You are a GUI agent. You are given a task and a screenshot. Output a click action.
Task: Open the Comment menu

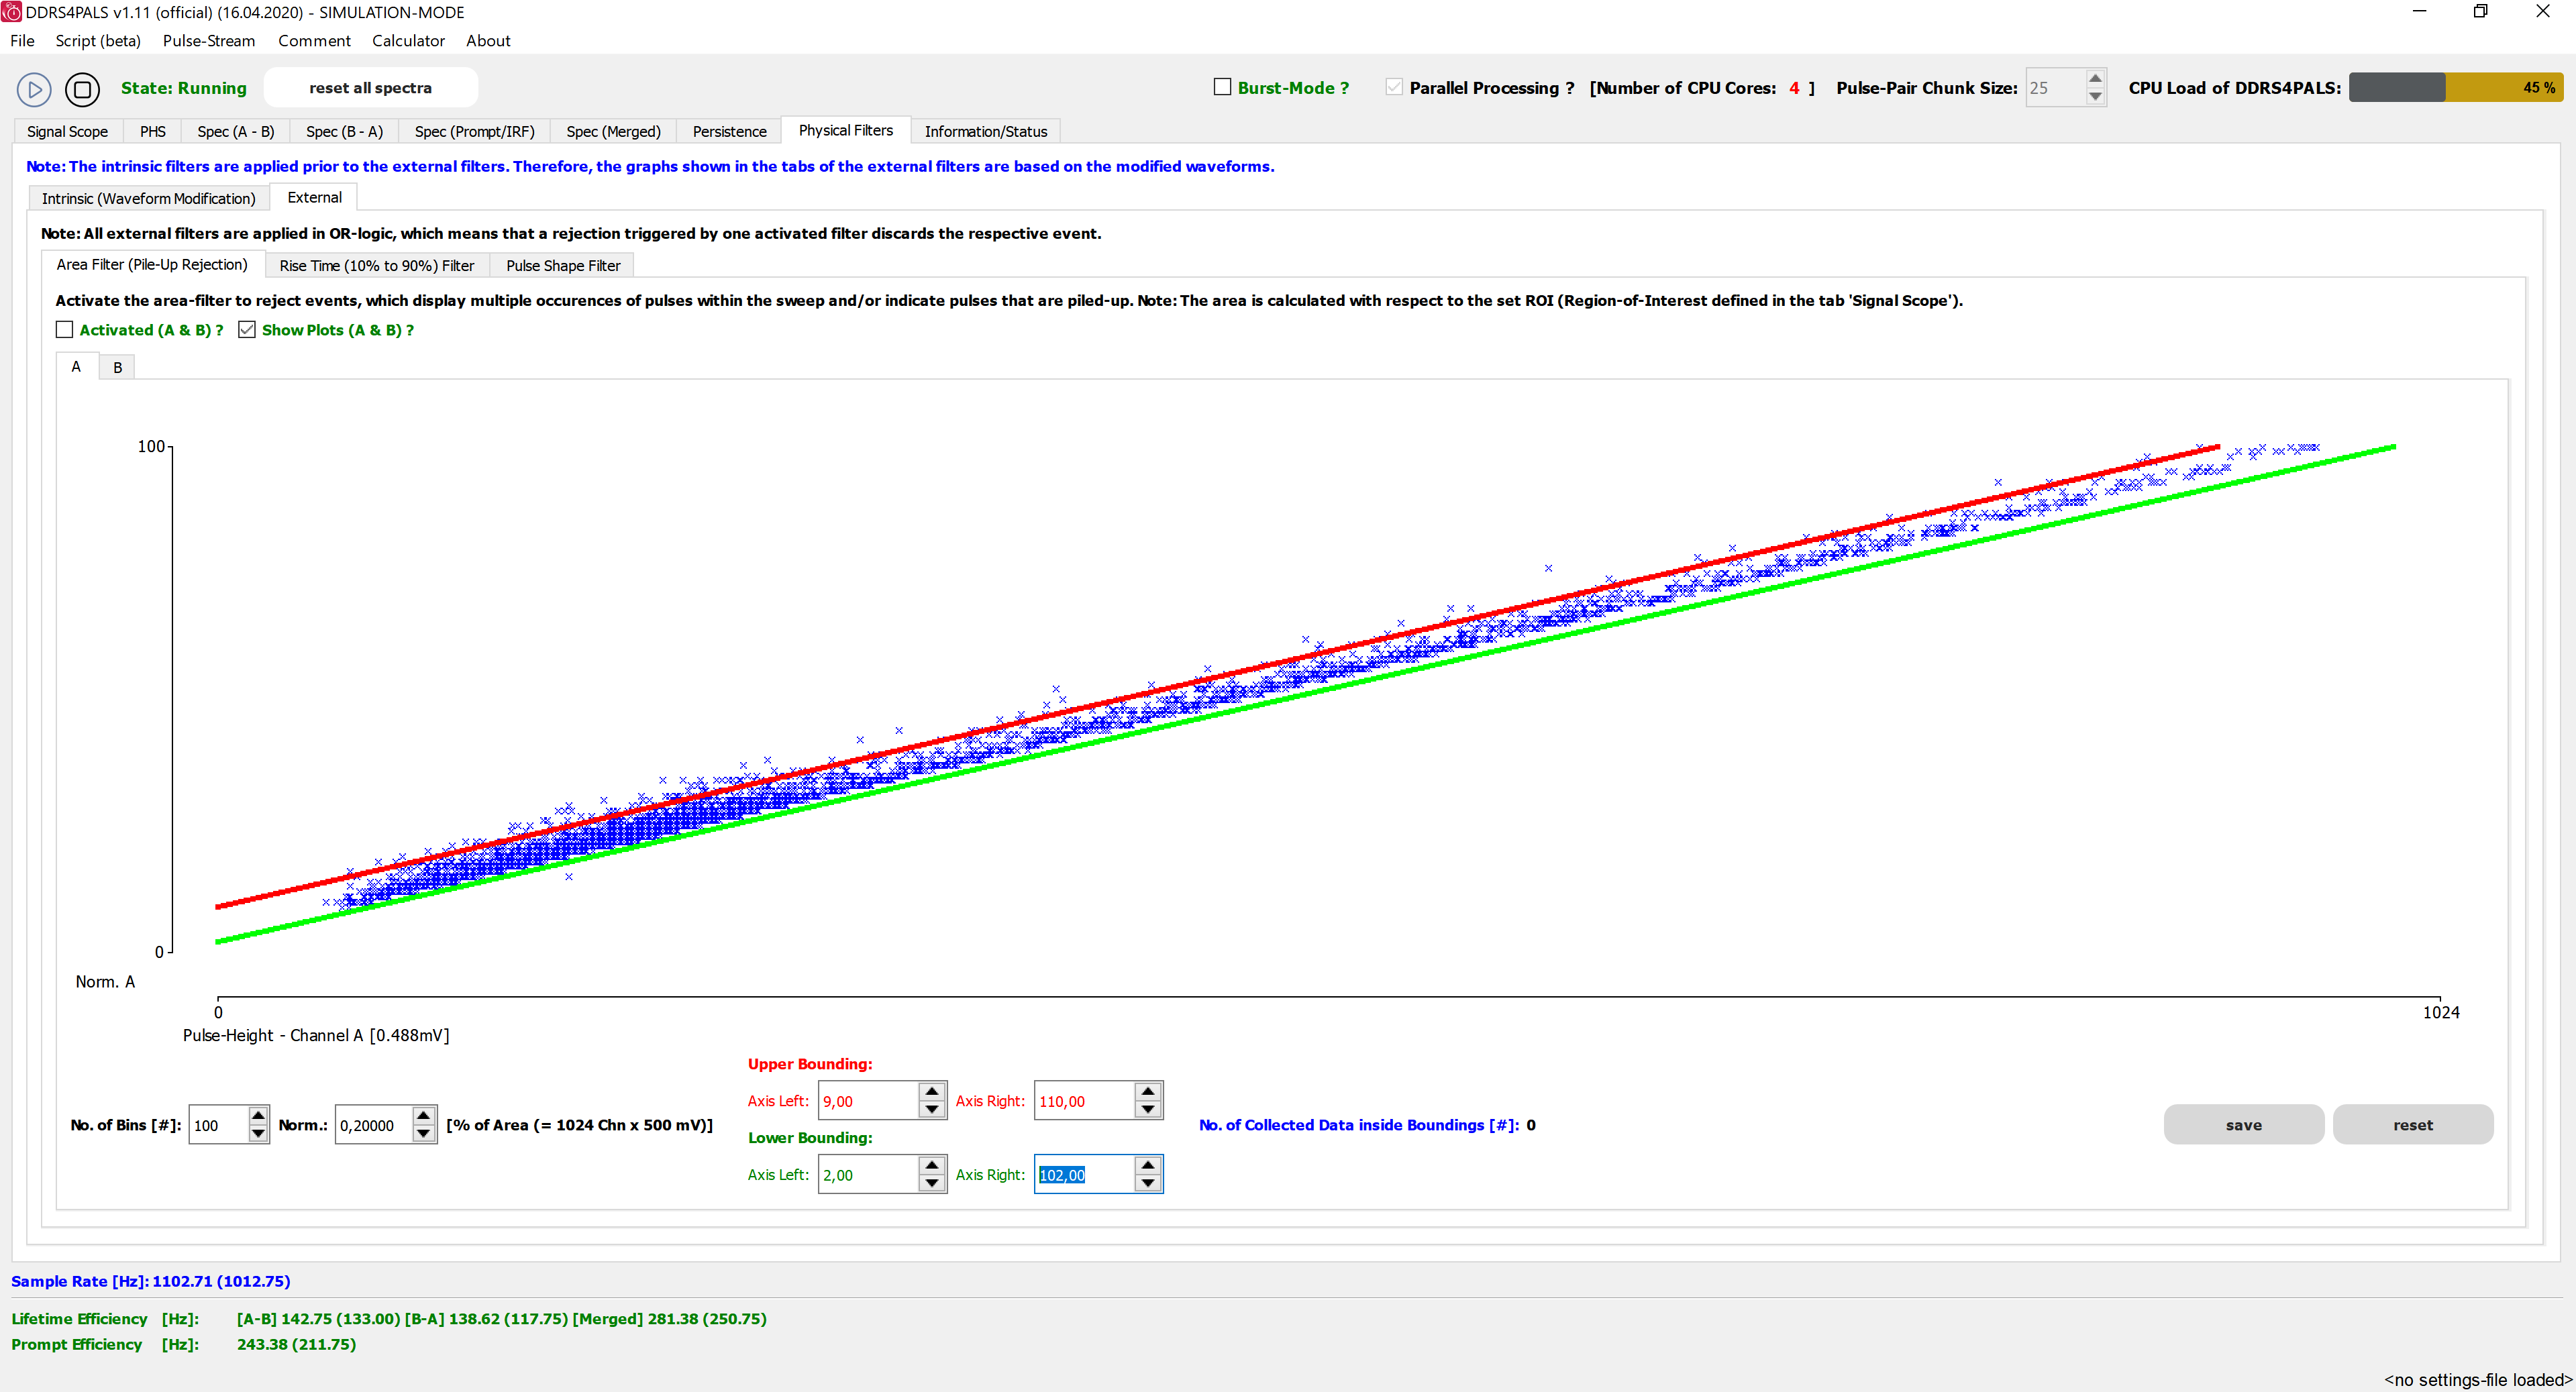tap(314, 41)
